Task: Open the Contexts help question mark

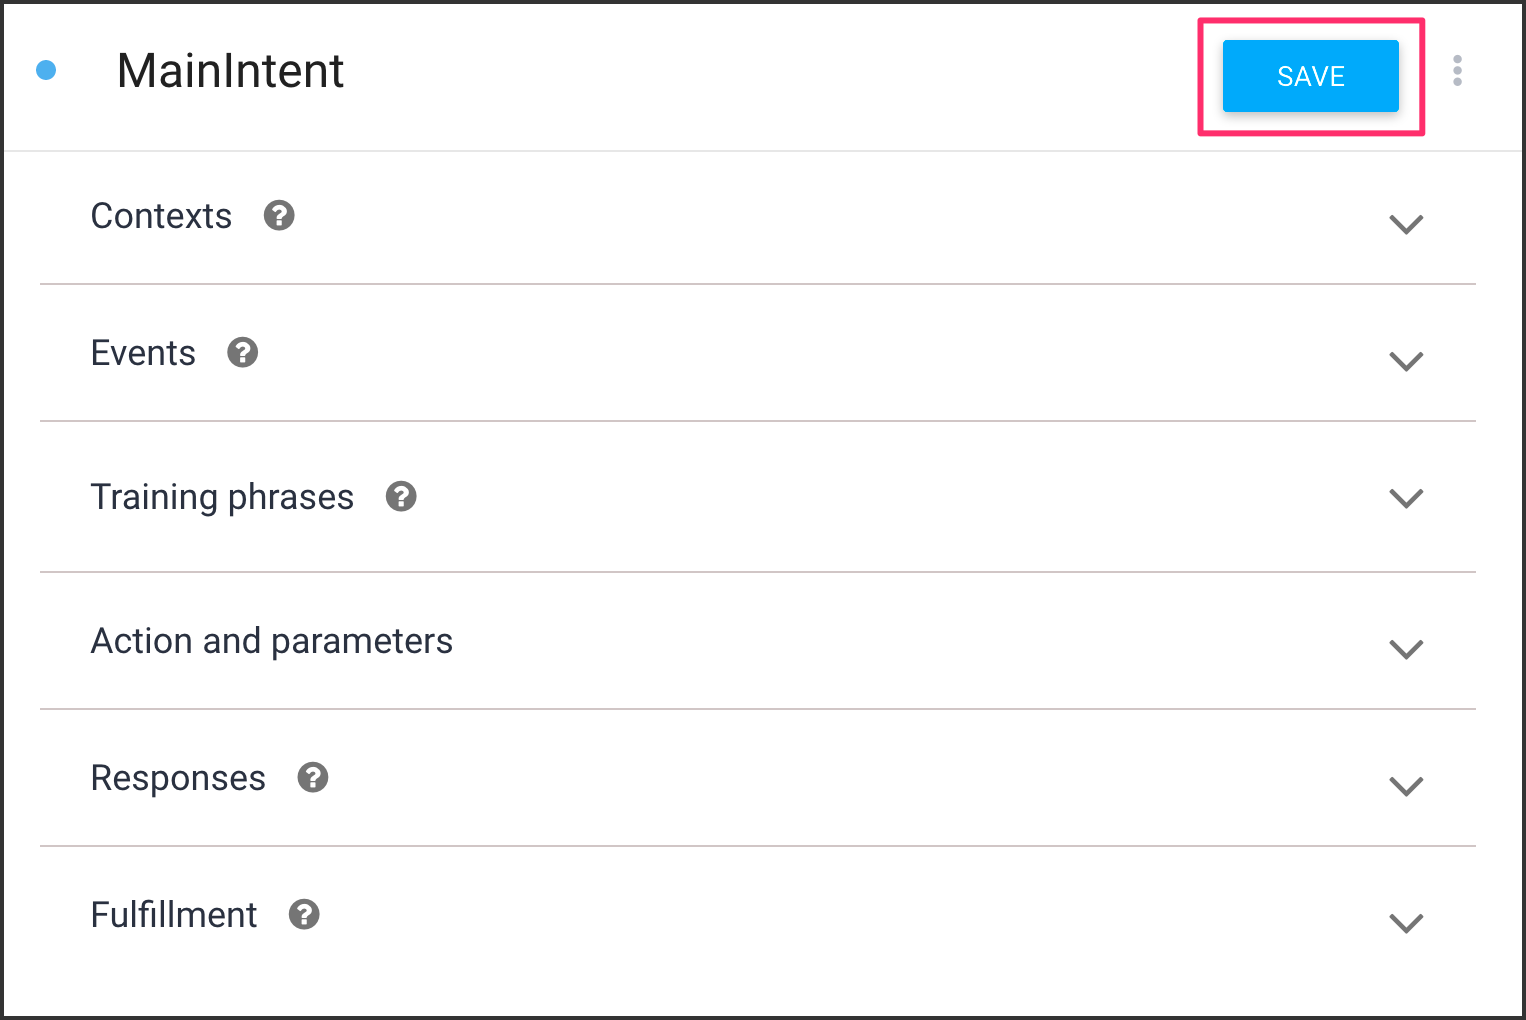Action: click(279, 215)
